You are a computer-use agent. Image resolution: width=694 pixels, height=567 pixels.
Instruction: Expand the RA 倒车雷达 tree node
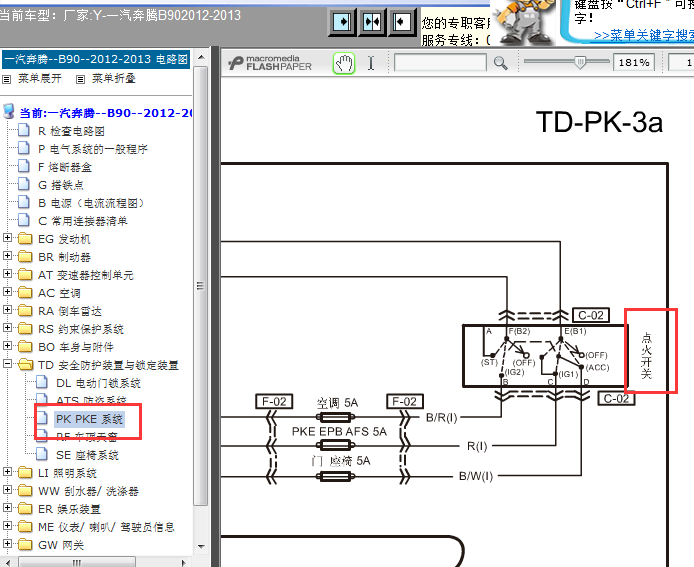(7, 310)
